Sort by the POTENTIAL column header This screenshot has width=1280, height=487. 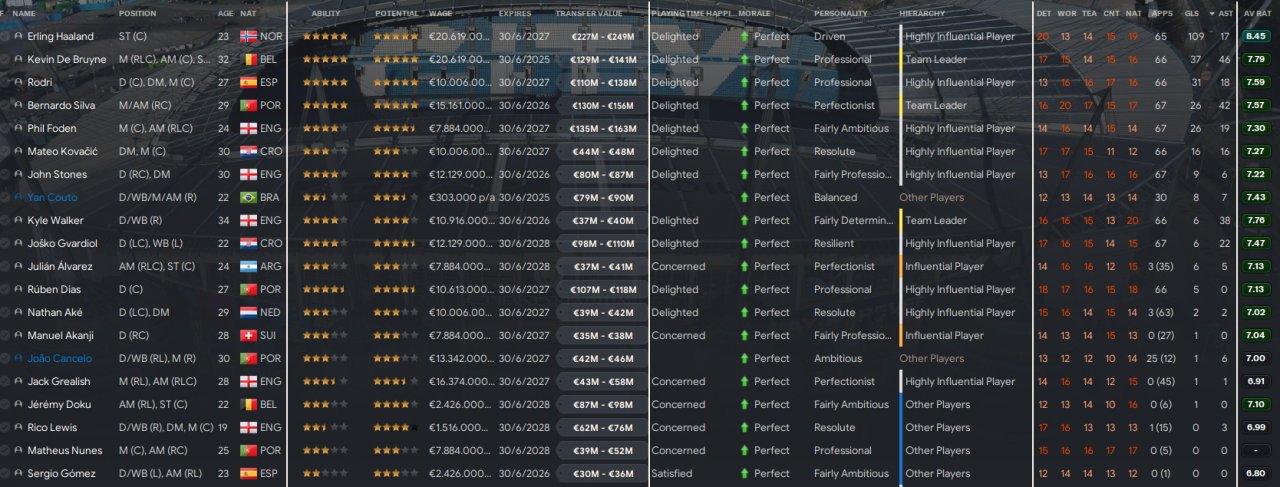[397, 14]
